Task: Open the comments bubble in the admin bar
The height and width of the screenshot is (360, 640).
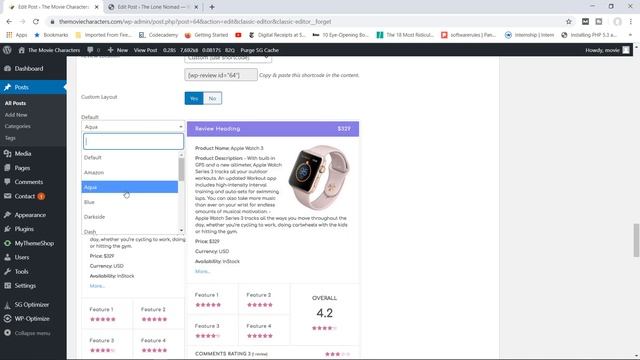Action: (x=93, y=50)
